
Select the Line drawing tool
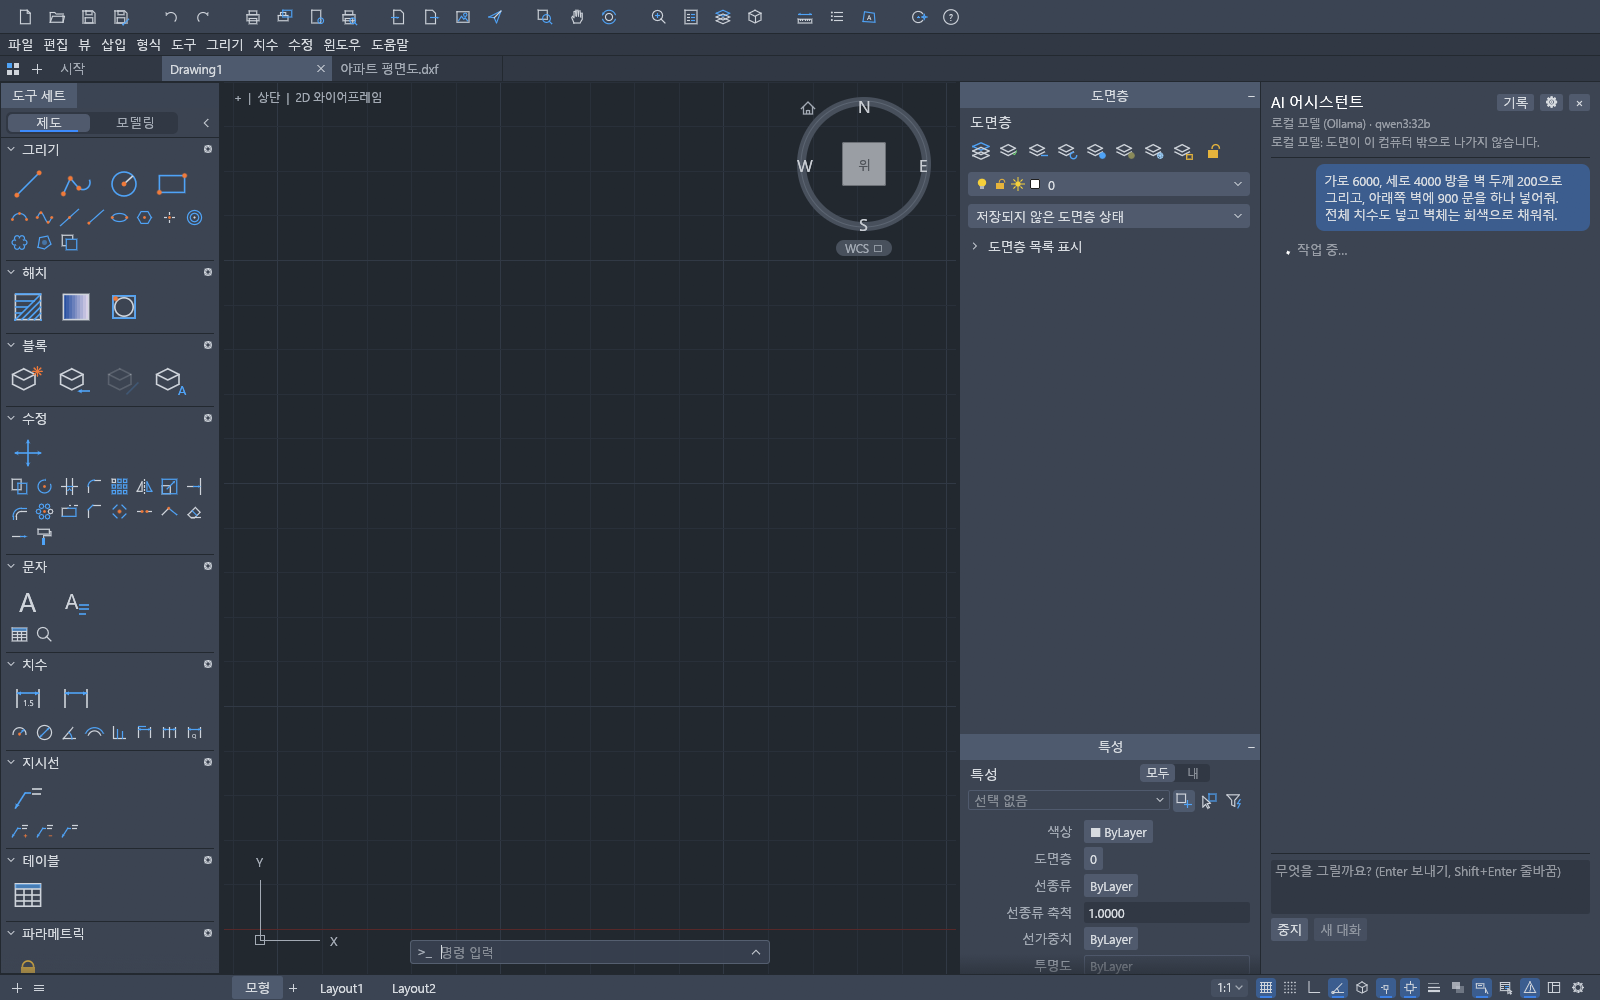tap(28, 184)
